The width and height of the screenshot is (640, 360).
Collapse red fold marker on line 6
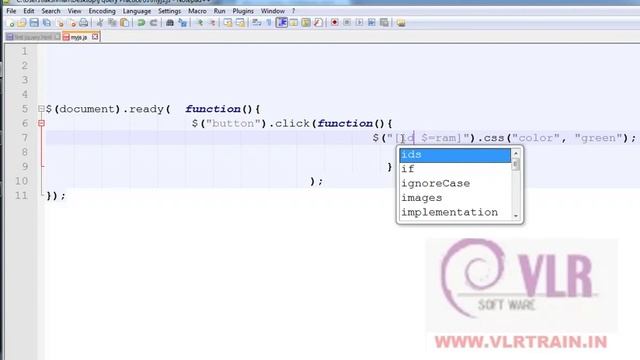[41, 123]
